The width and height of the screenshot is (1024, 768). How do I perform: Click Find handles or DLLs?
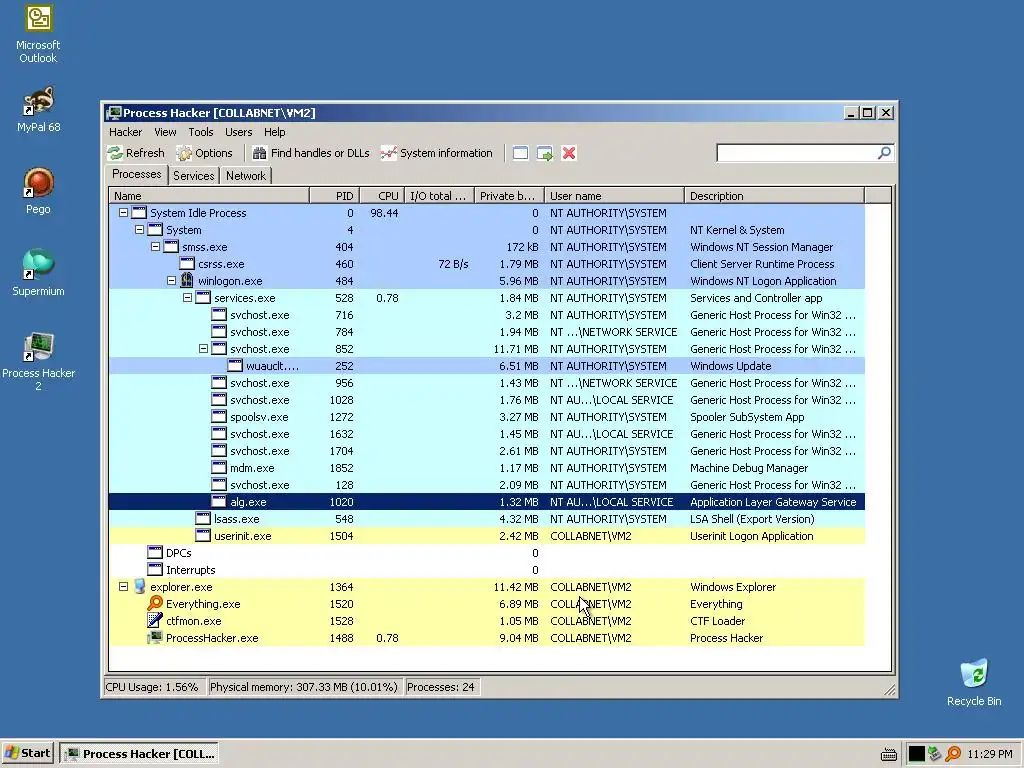coord(311,153)
